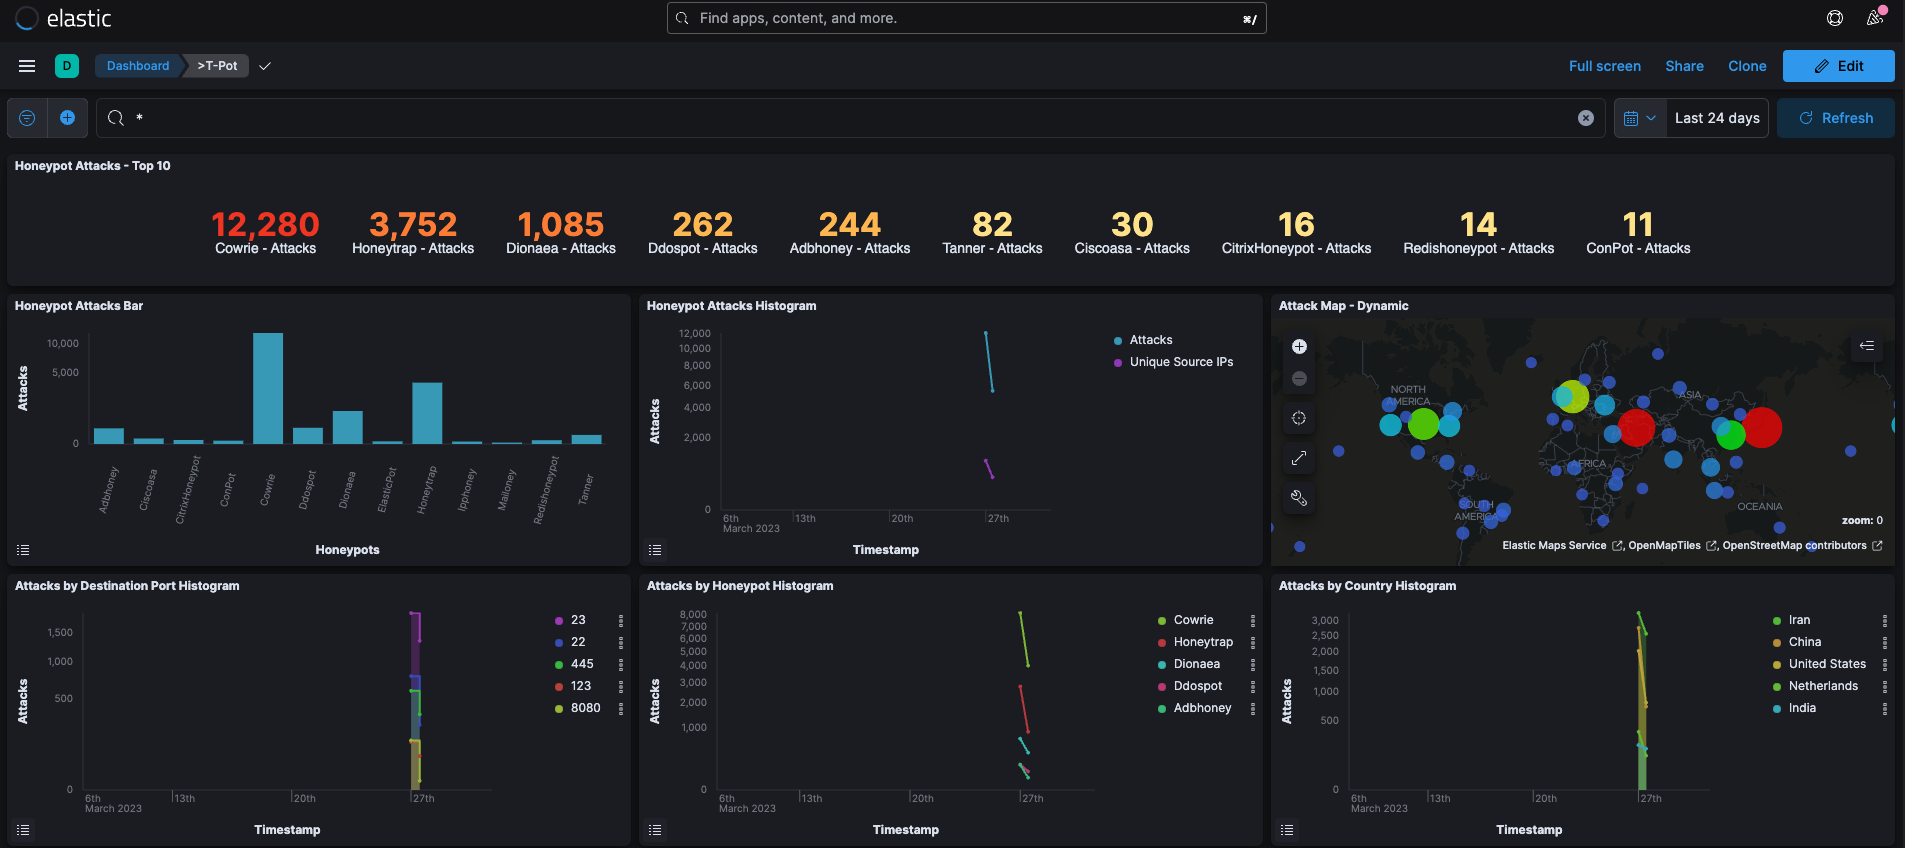Toggle Netherlands series in legend
1905x848 pixels.
(1823, 686)
